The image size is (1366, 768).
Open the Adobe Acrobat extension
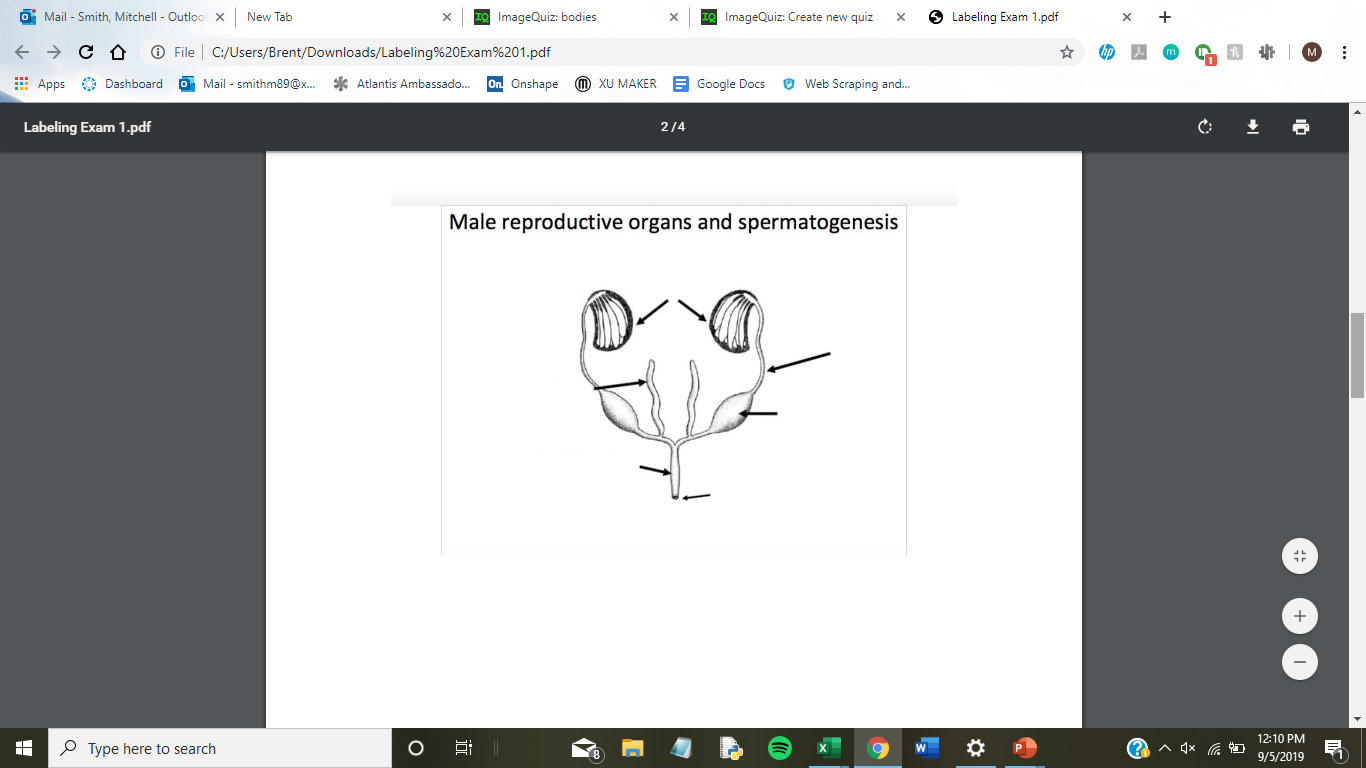coord(1139,52)
